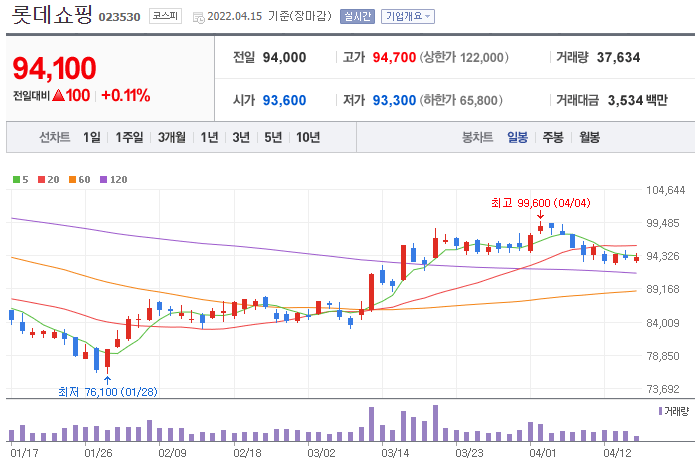The width and height of the screenshot is (695, 466).
Task: Click the 84,009 price axis label
Action: click(x=663, y=323)
